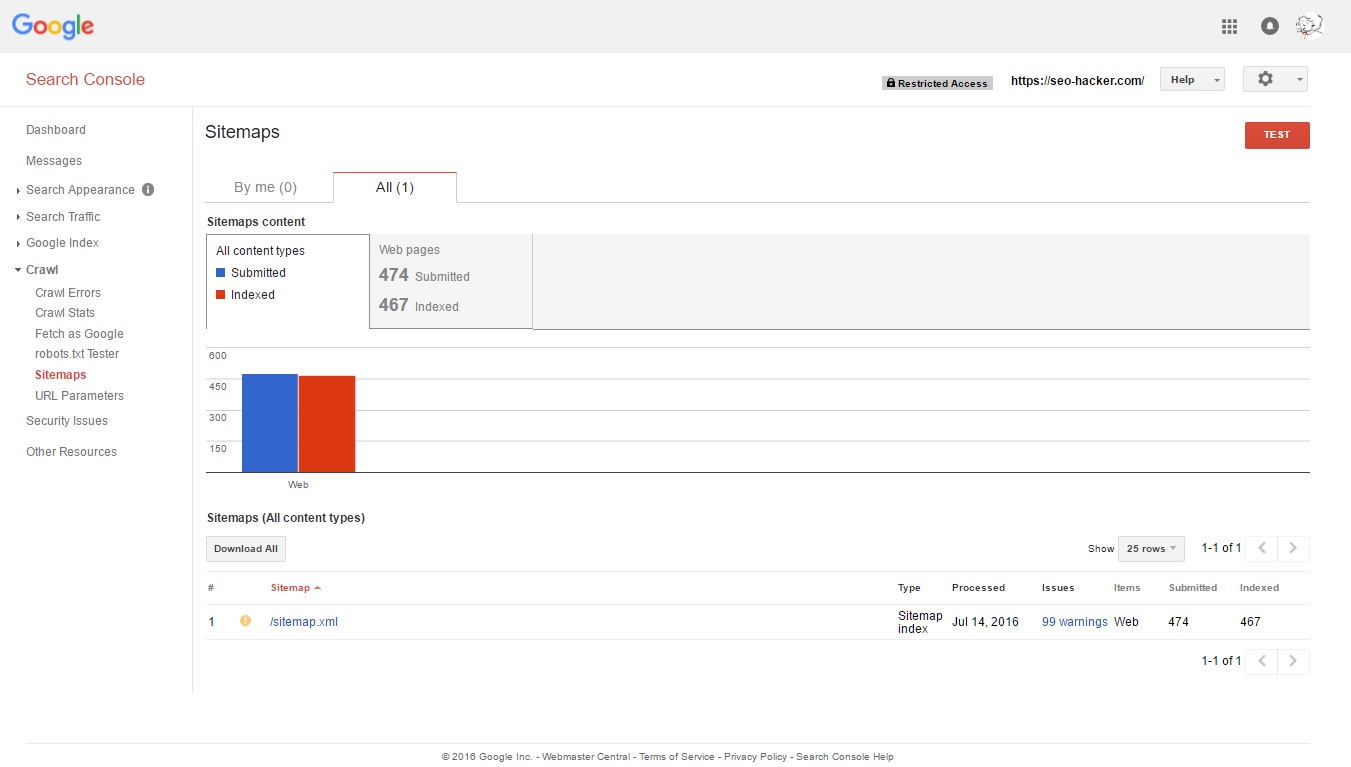
Task: Open the Show 25 rows dropdown
Action: click(1151, 549)
